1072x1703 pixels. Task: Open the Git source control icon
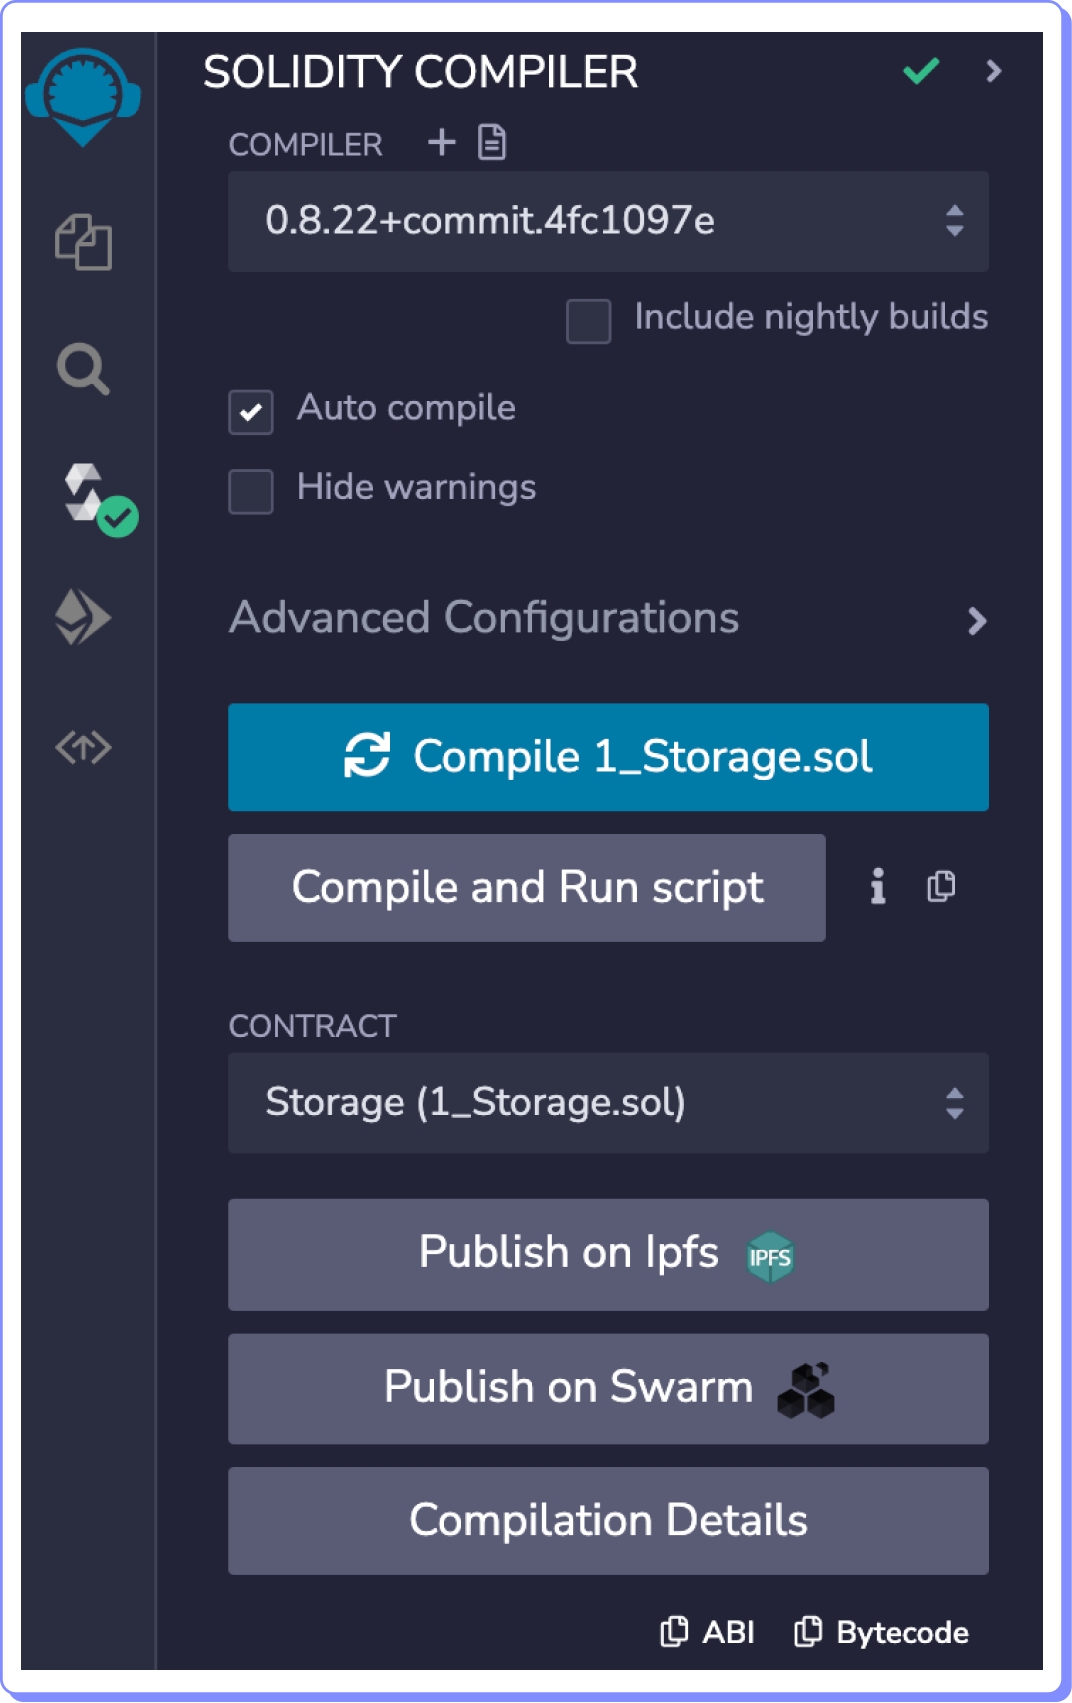pyautogui.click(x=83, y=746)
